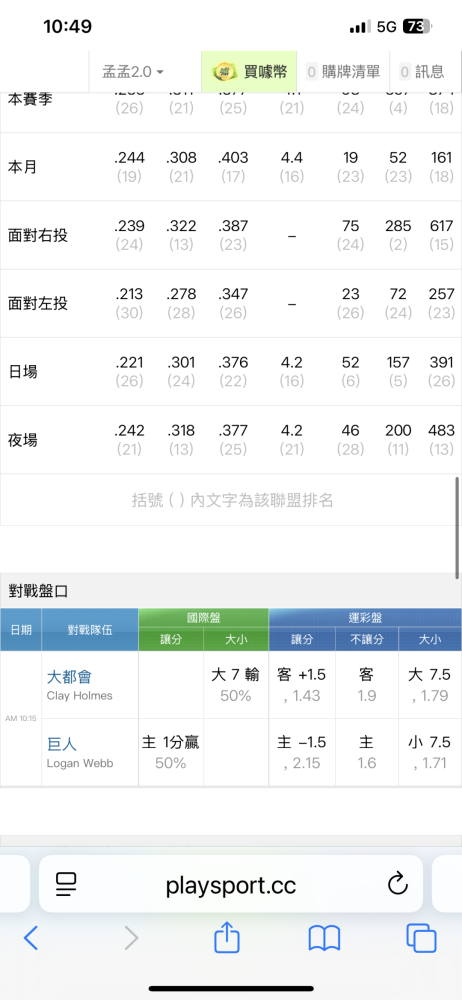Open the Safari share sheet icon
Screen dimensions: 462x1000
click(x=227, y=936)
